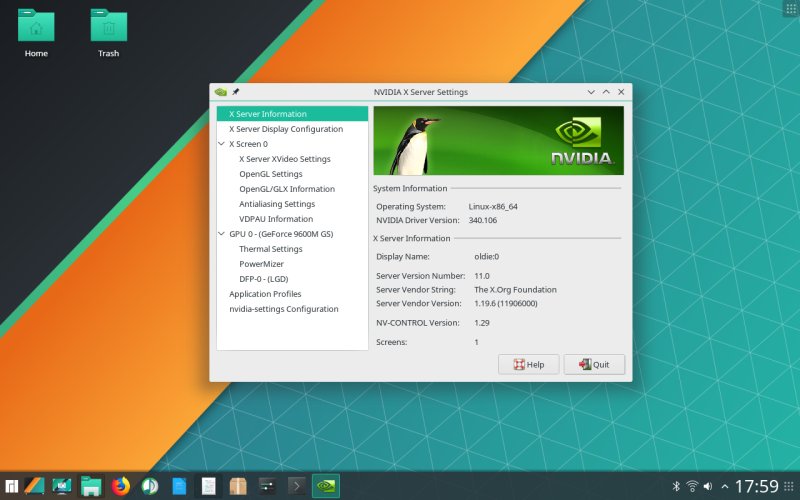Viewport: 800px width, 500px height.
Task: Toggle the pin icon in the NVIDIA titlebar
Action: click(236, 92)
